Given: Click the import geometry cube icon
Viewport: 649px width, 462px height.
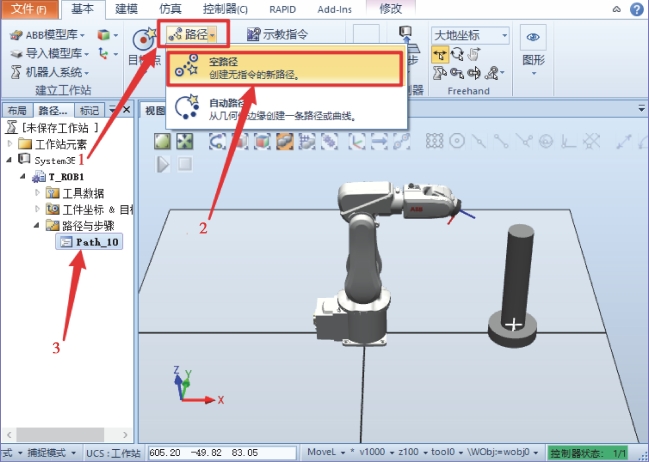Looking at the screenshot, I should click(103, 35).
